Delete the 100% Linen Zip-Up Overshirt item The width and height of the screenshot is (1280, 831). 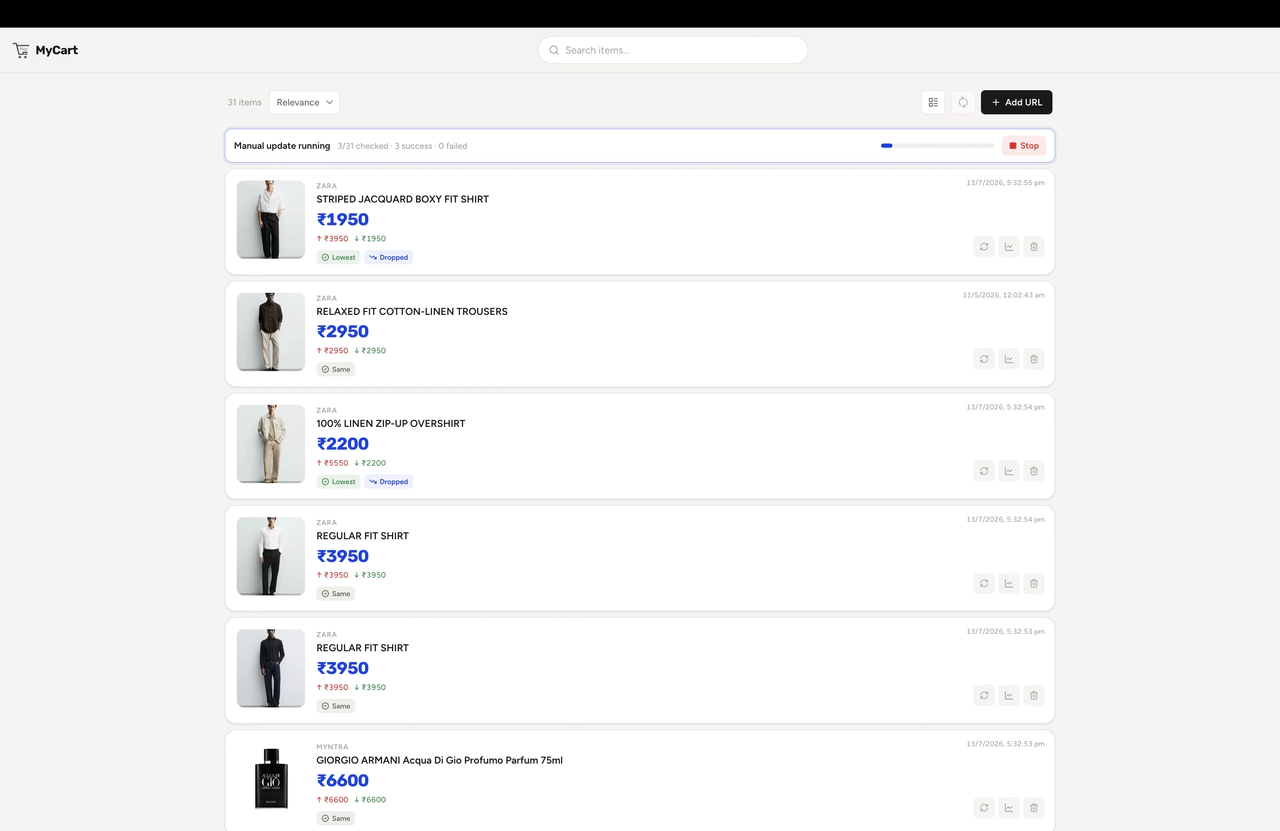[1034, 471]
